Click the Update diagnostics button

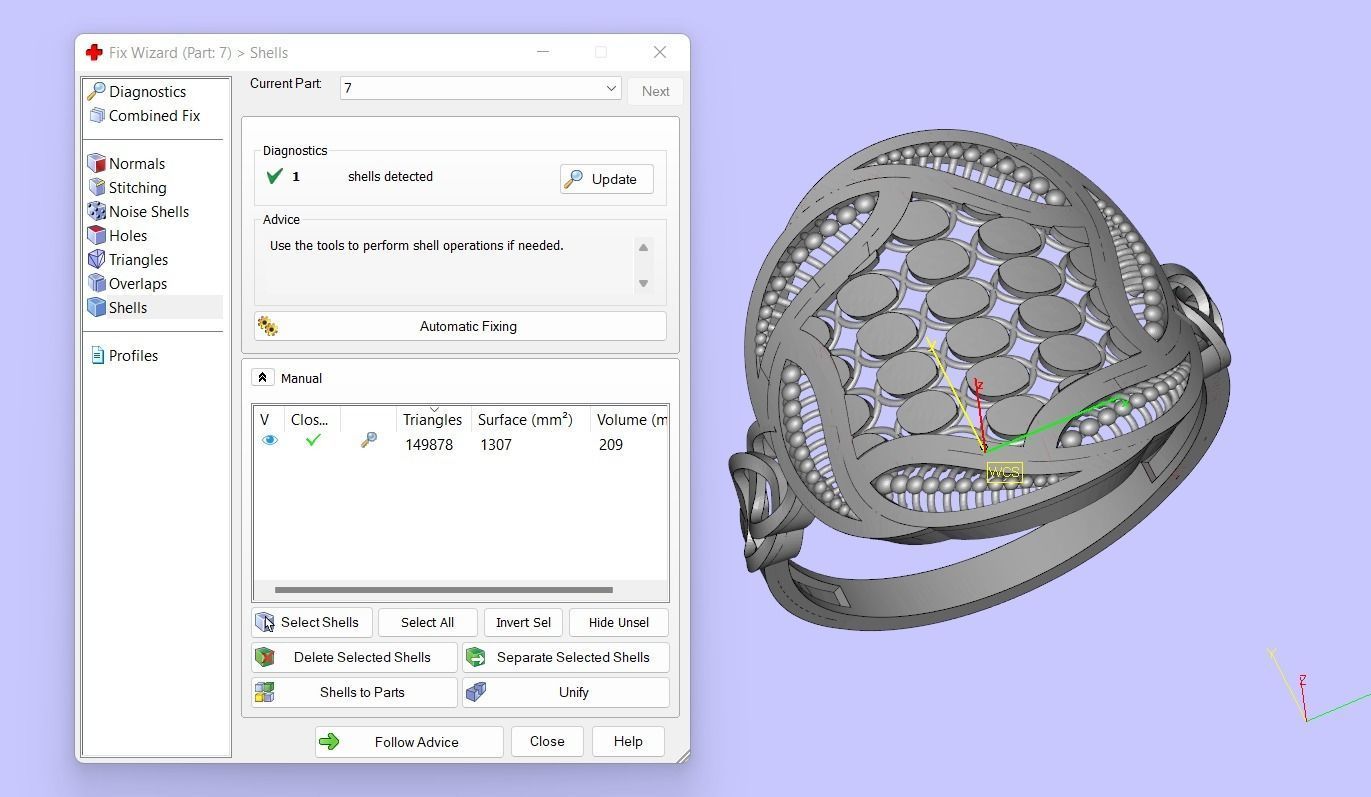click(607, 179)
